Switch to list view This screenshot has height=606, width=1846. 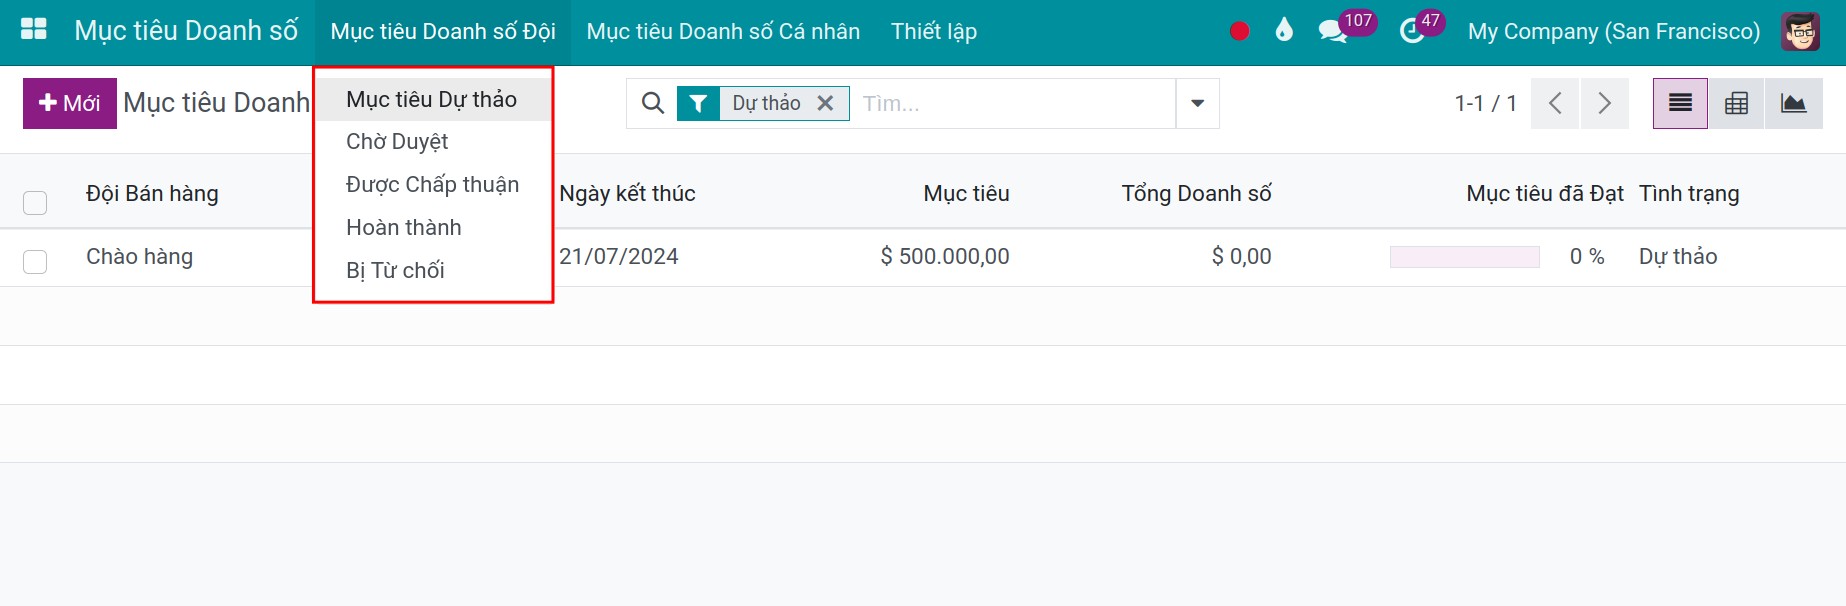pos(1680,103)
